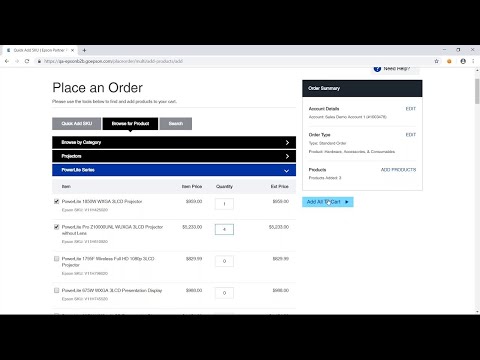Screen dimensions: 480x360
Task: Open the Search tab
Action: pos(176,124)
